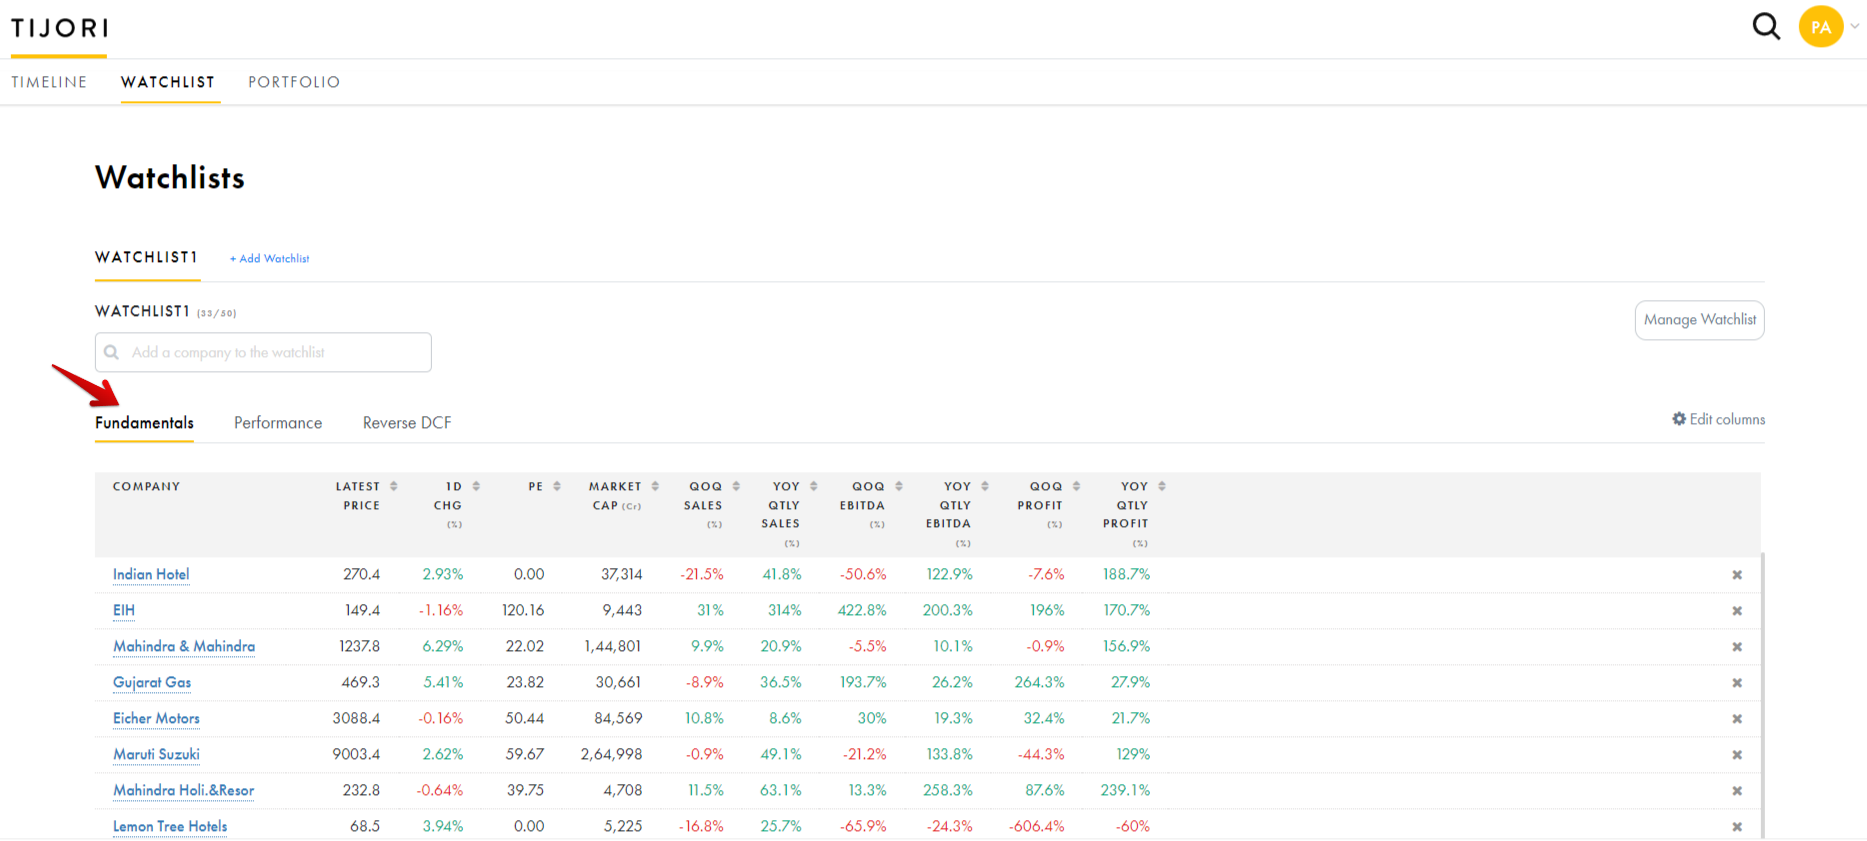Open the Portfolio tab
Viewport: 1867px width, 841px height.
click(x=294, y=82)
